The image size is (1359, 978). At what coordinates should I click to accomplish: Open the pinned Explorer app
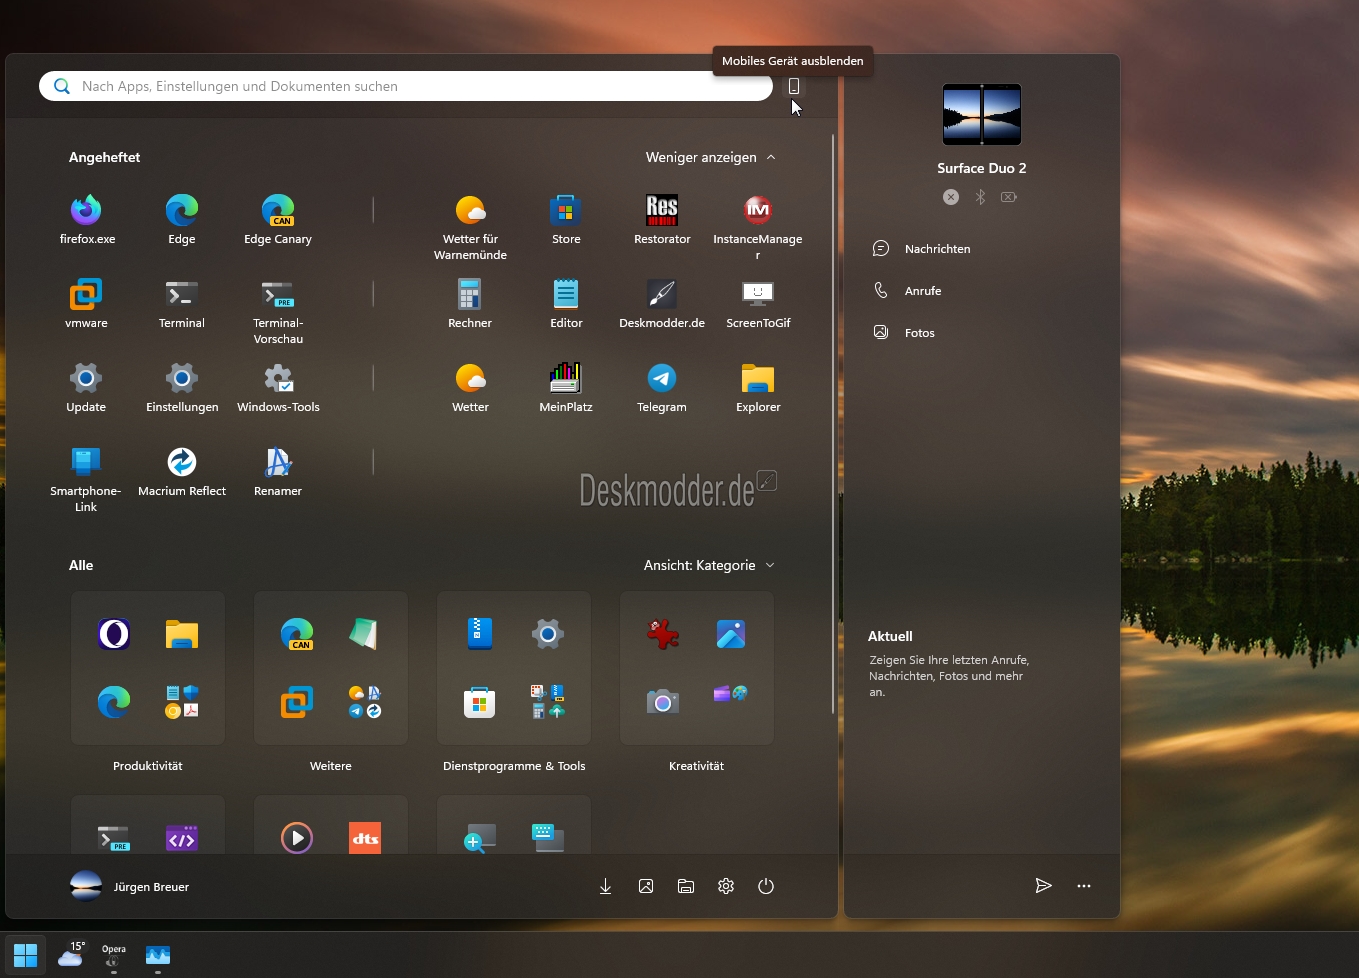(758, 388)
